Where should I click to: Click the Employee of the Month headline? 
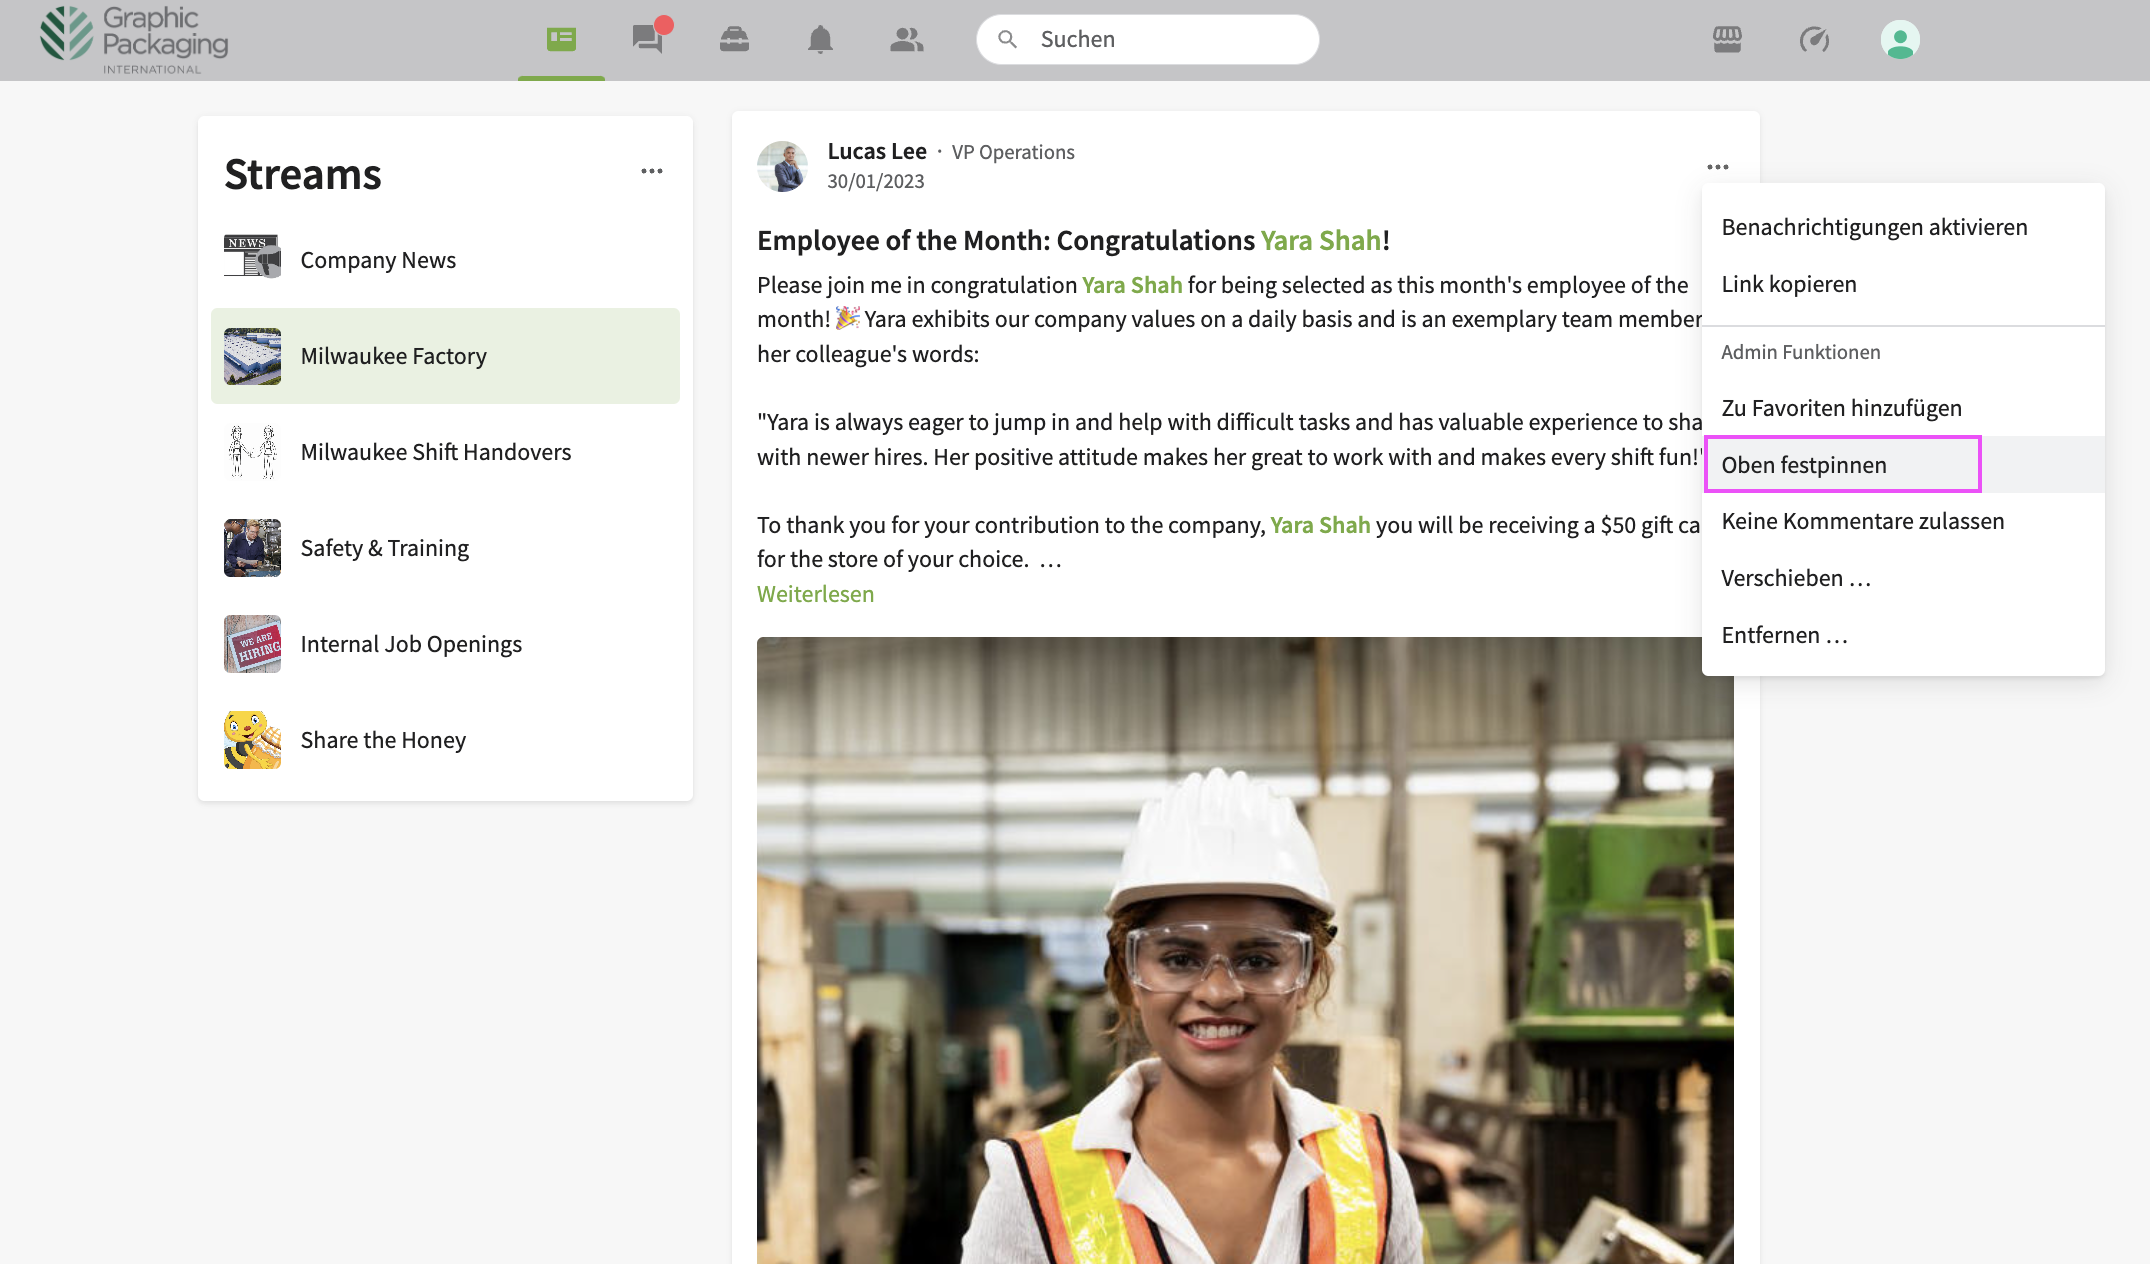pos(1073,240)
